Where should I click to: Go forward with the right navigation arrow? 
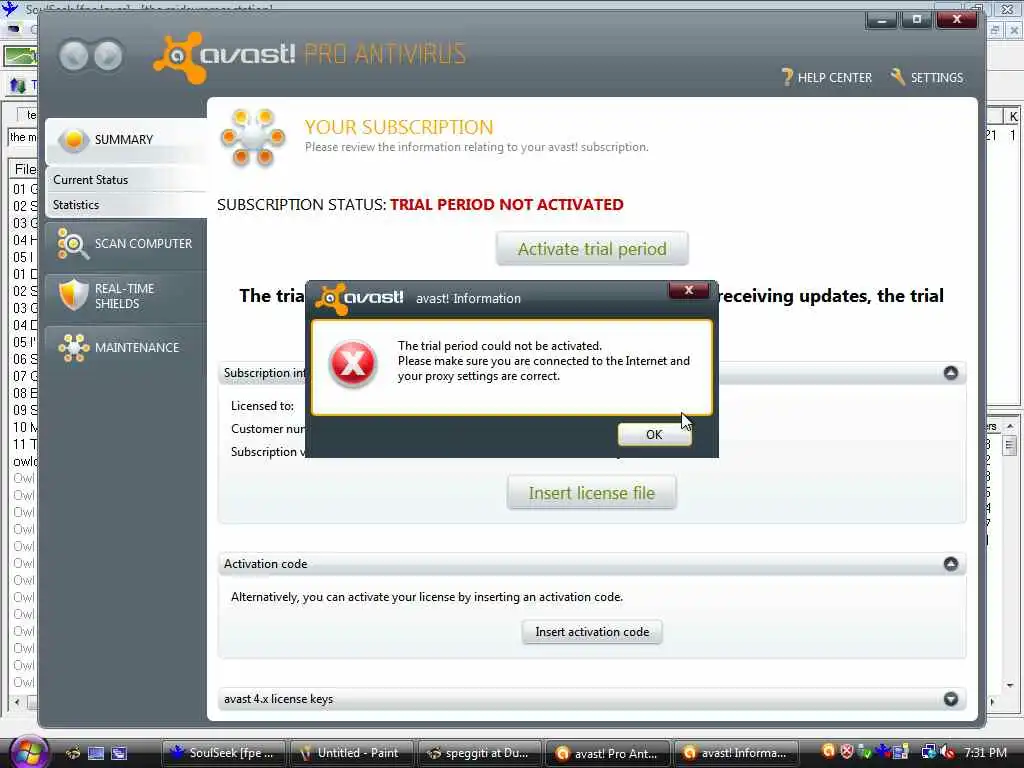tap(108, 56)
